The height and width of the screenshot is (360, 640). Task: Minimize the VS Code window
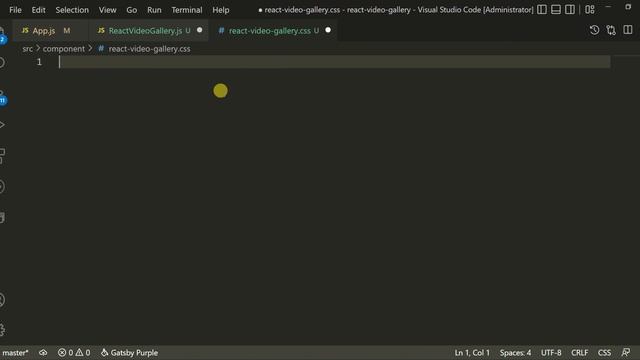coord(608,7)
